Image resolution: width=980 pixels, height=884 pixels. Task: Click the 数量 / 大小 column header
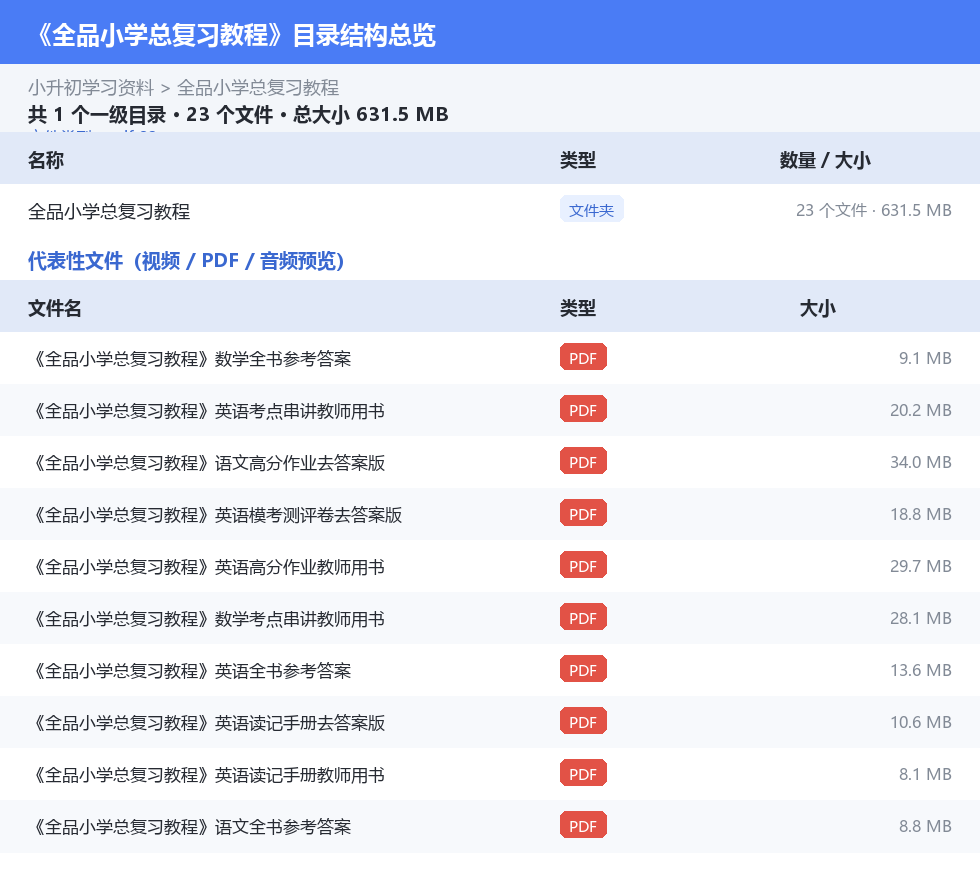pyautogui.click(x=825, y=160)
